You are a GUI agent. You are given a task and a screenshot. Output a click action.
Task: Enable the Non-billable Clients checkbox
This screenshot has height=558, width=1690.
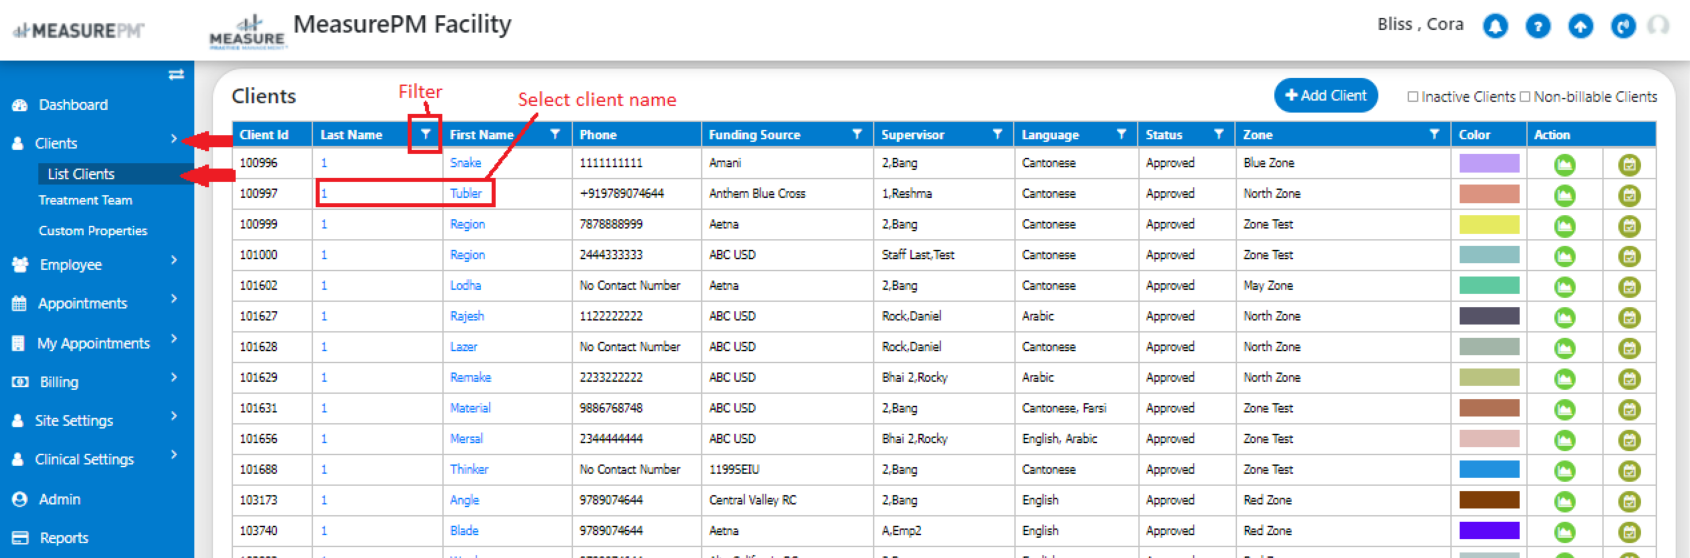(1525, 97)
